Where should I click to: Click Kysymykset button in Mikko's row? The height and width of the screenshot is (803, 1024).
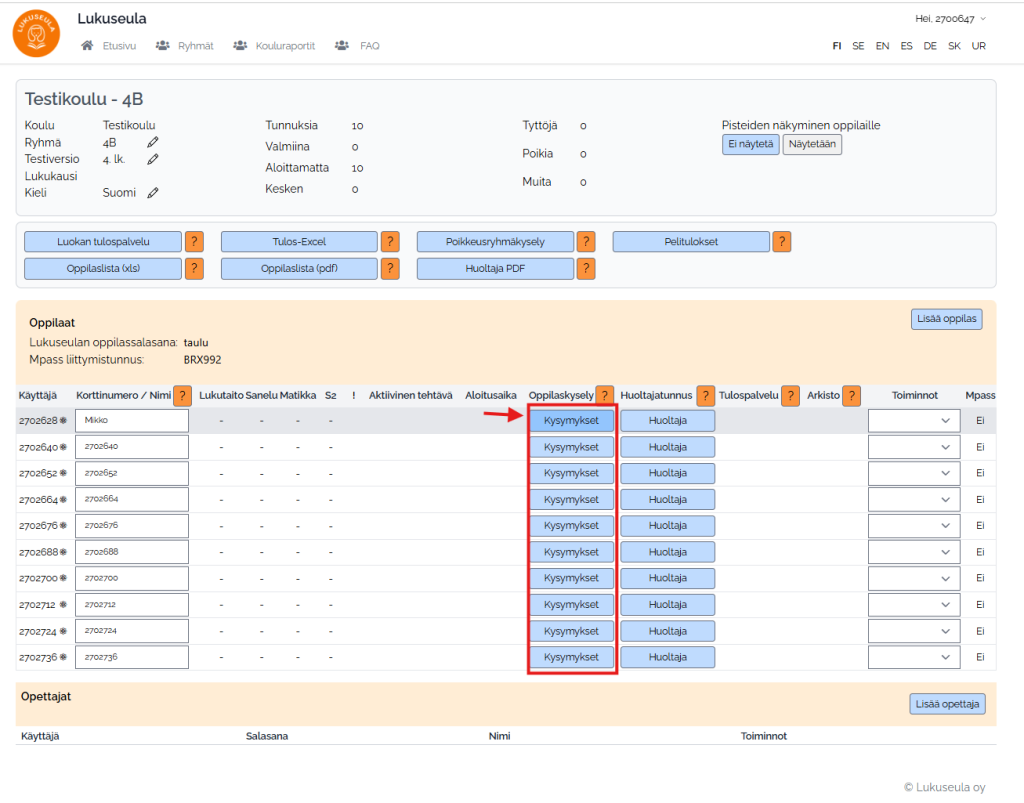click(571, 421)
